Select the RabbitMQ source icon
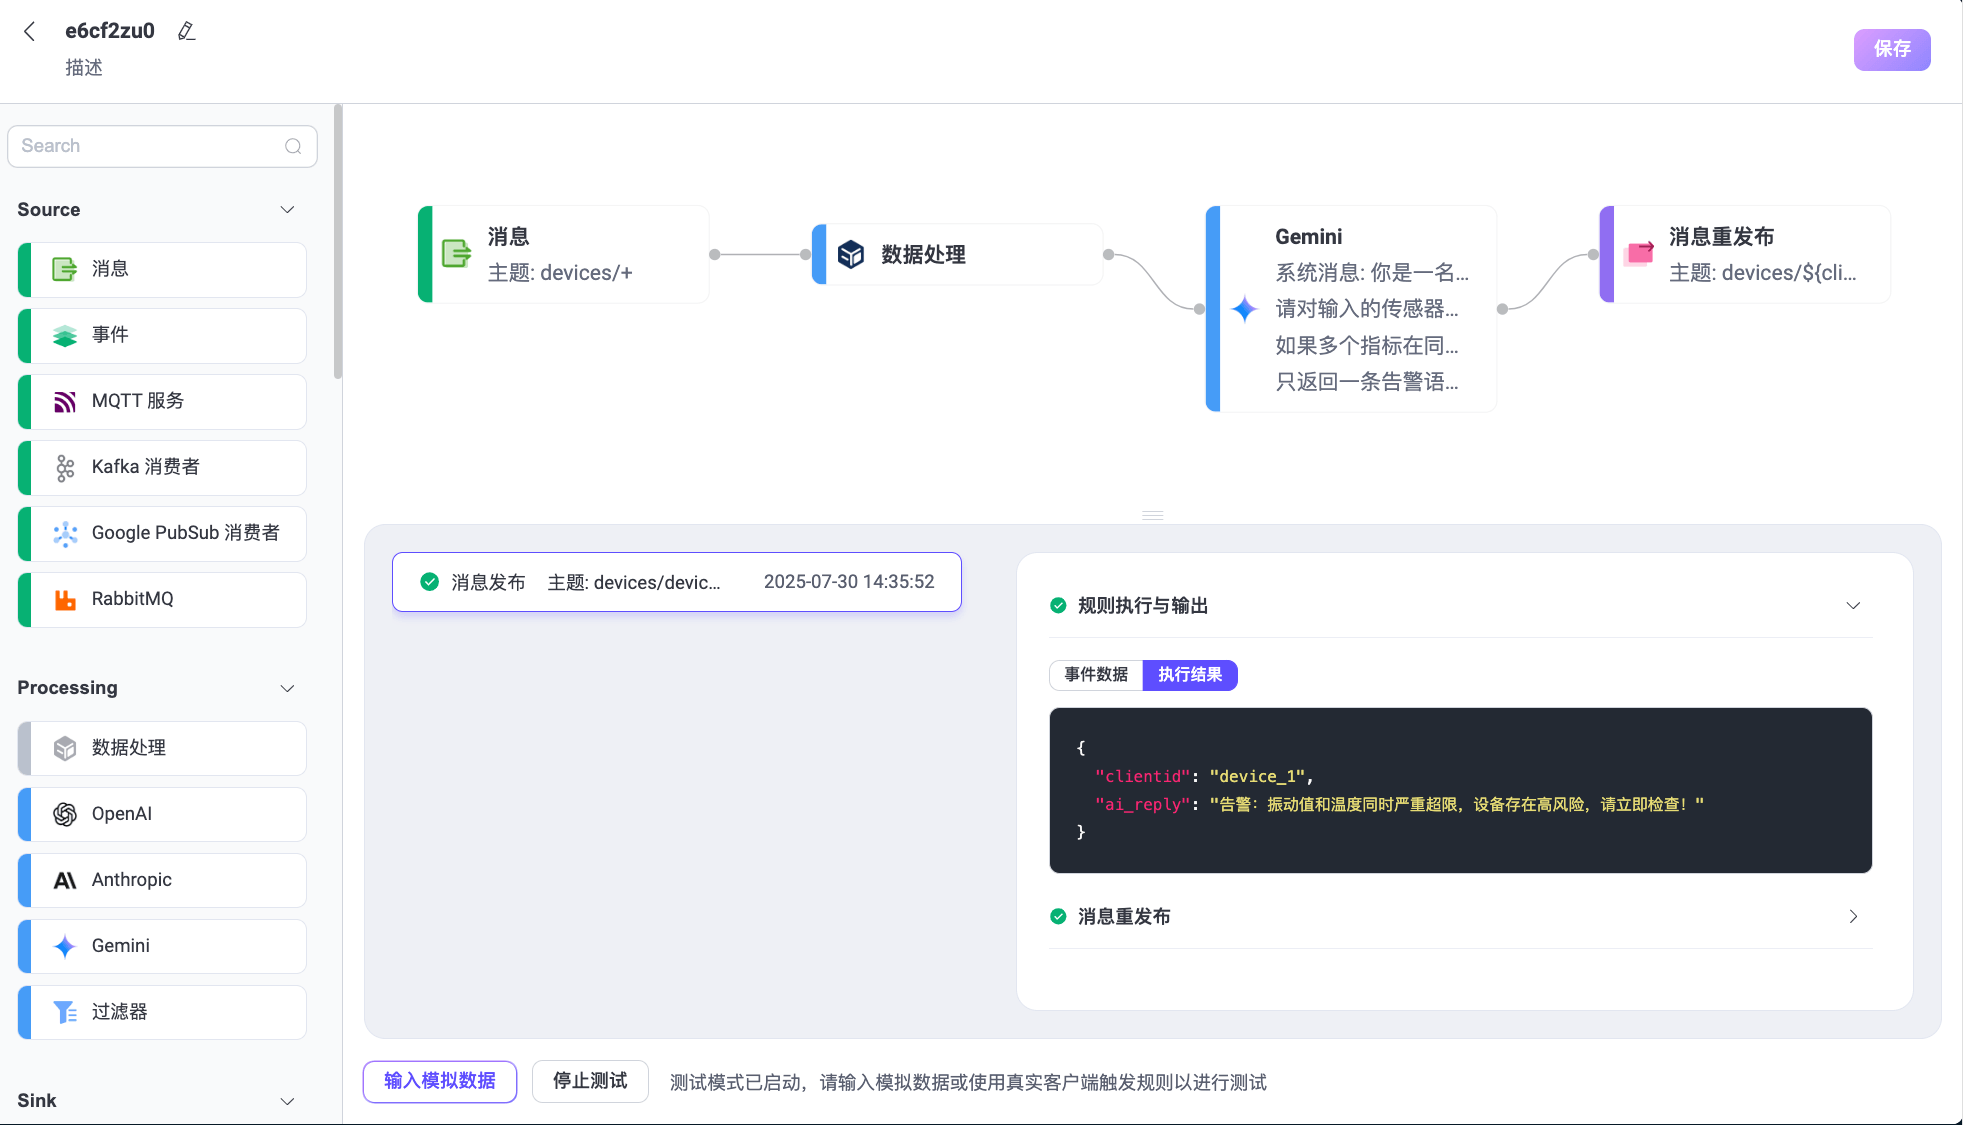The image size is (1963, 1125). click(x=64, y=599)
